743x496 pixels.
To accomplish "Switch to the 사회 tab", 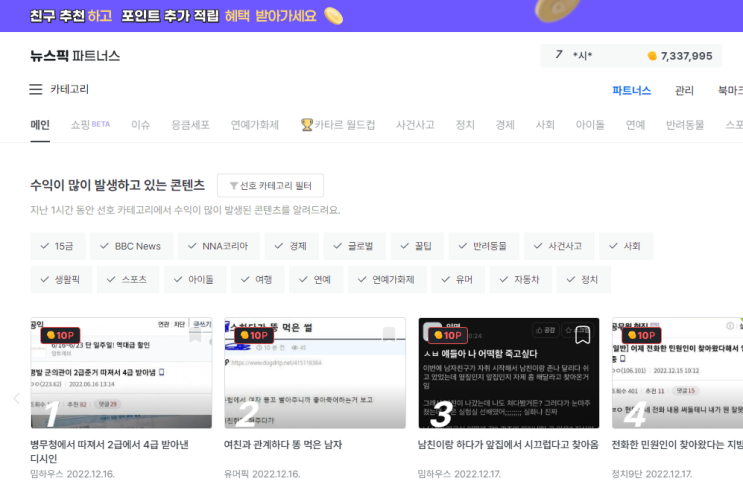I will pyautogui.click(x=545, y=125).
